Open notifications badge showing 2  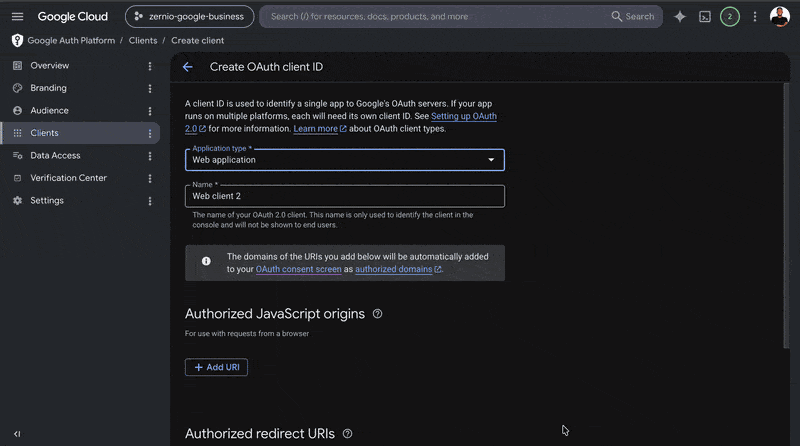(730, 16)
